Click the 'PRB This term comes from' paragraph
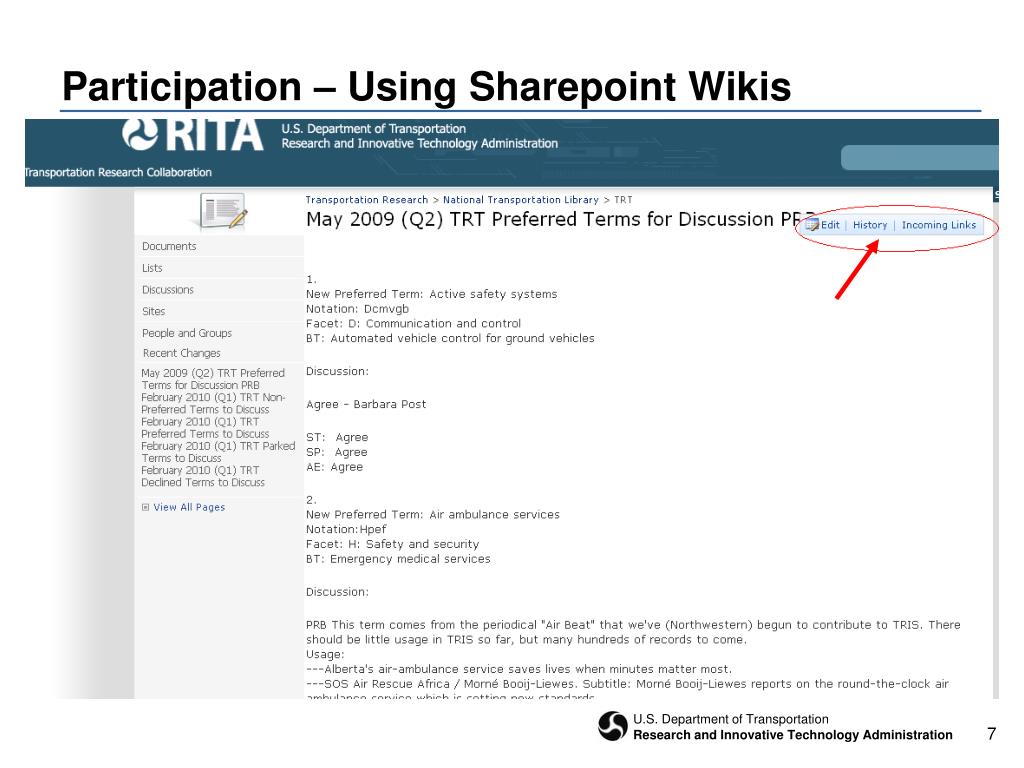Screen dimensions: 1024x768 633,632
